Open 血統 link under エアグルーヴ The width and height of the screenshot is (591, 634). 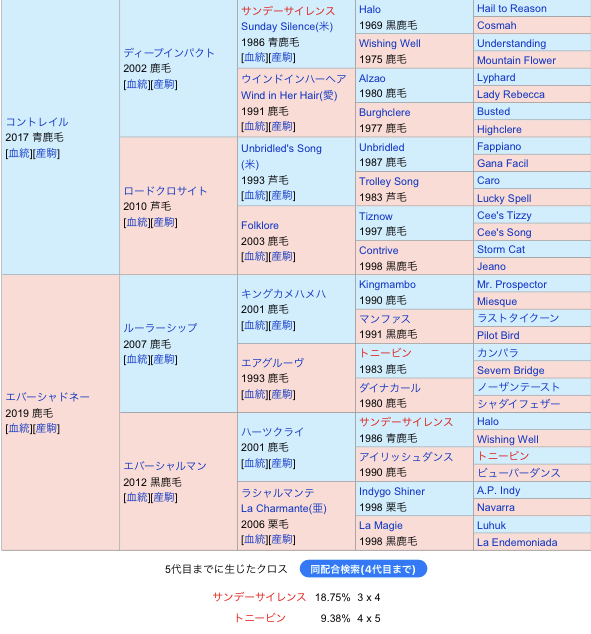(x=255, y=394)
